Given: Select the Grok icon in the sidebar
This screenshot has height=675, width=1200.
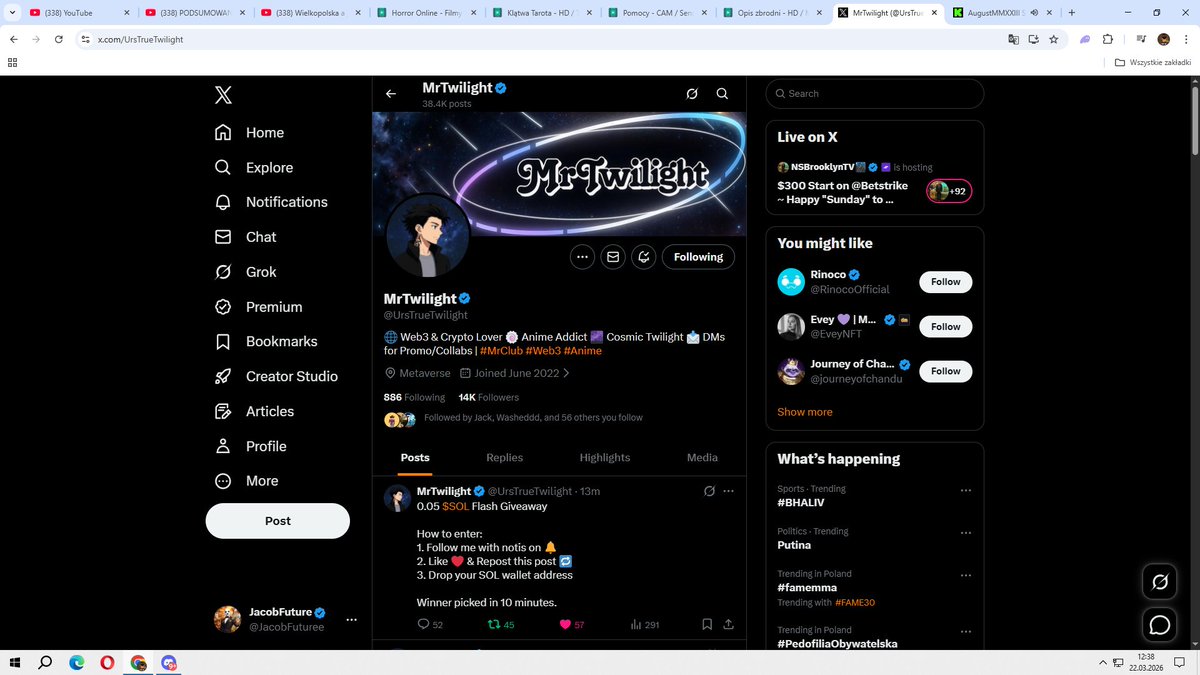Looking at the screenshot, I should (x=261, y=271).
